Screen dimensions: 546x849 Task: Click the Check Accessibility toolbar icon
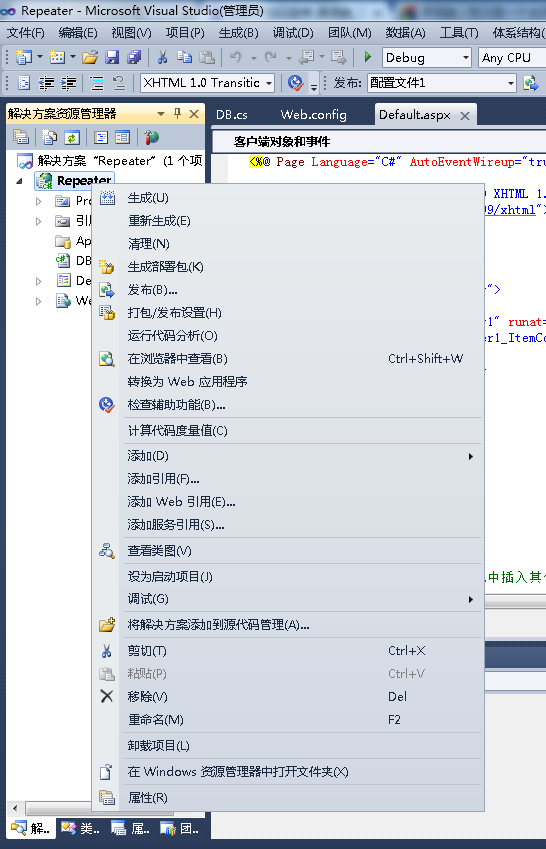pos(296,83)
